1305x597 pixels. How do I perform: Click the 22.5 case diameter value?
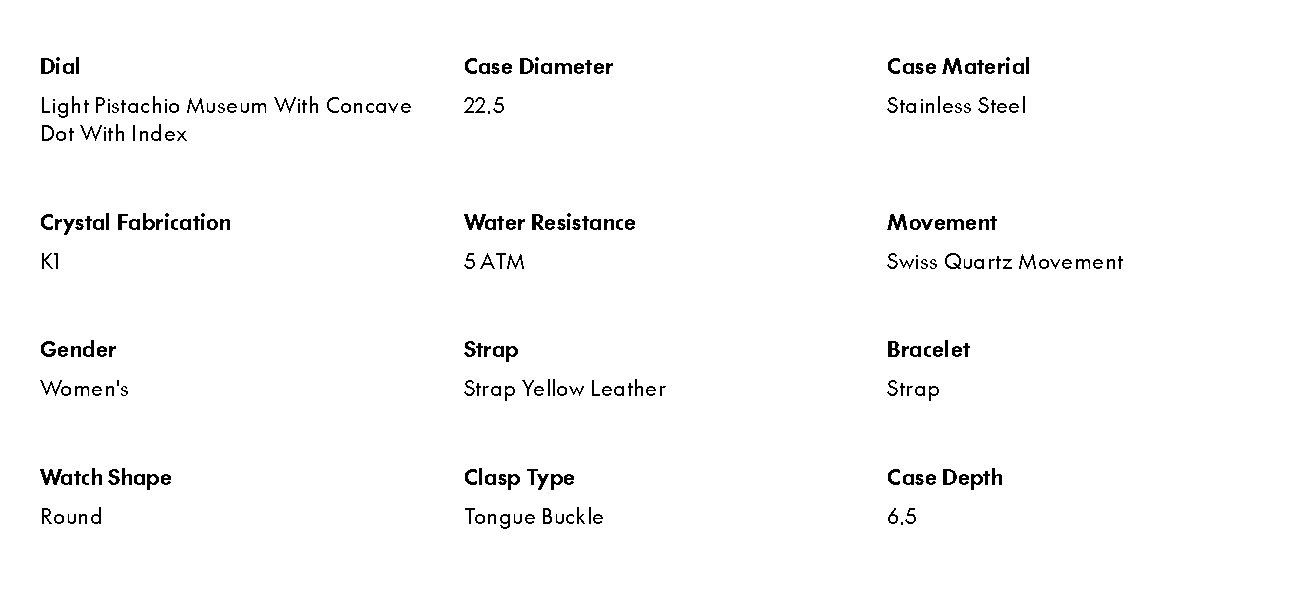[x=484, y=106]
